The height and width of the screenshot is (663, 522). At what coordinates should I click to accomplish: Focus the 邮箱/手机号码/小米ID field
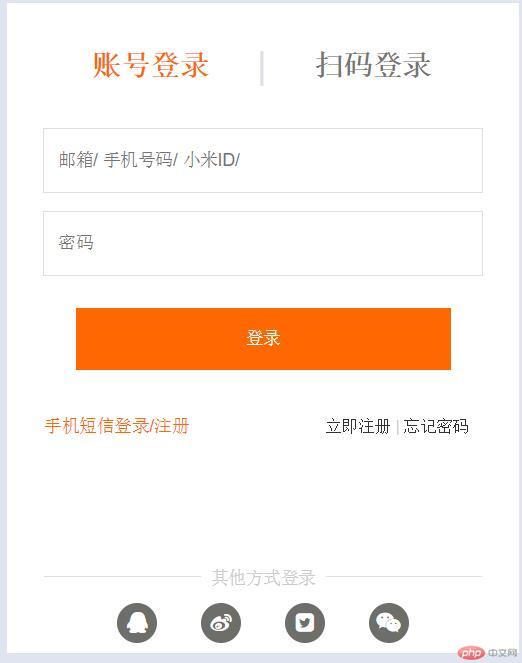pyautogui.click(x=263, y=160)
